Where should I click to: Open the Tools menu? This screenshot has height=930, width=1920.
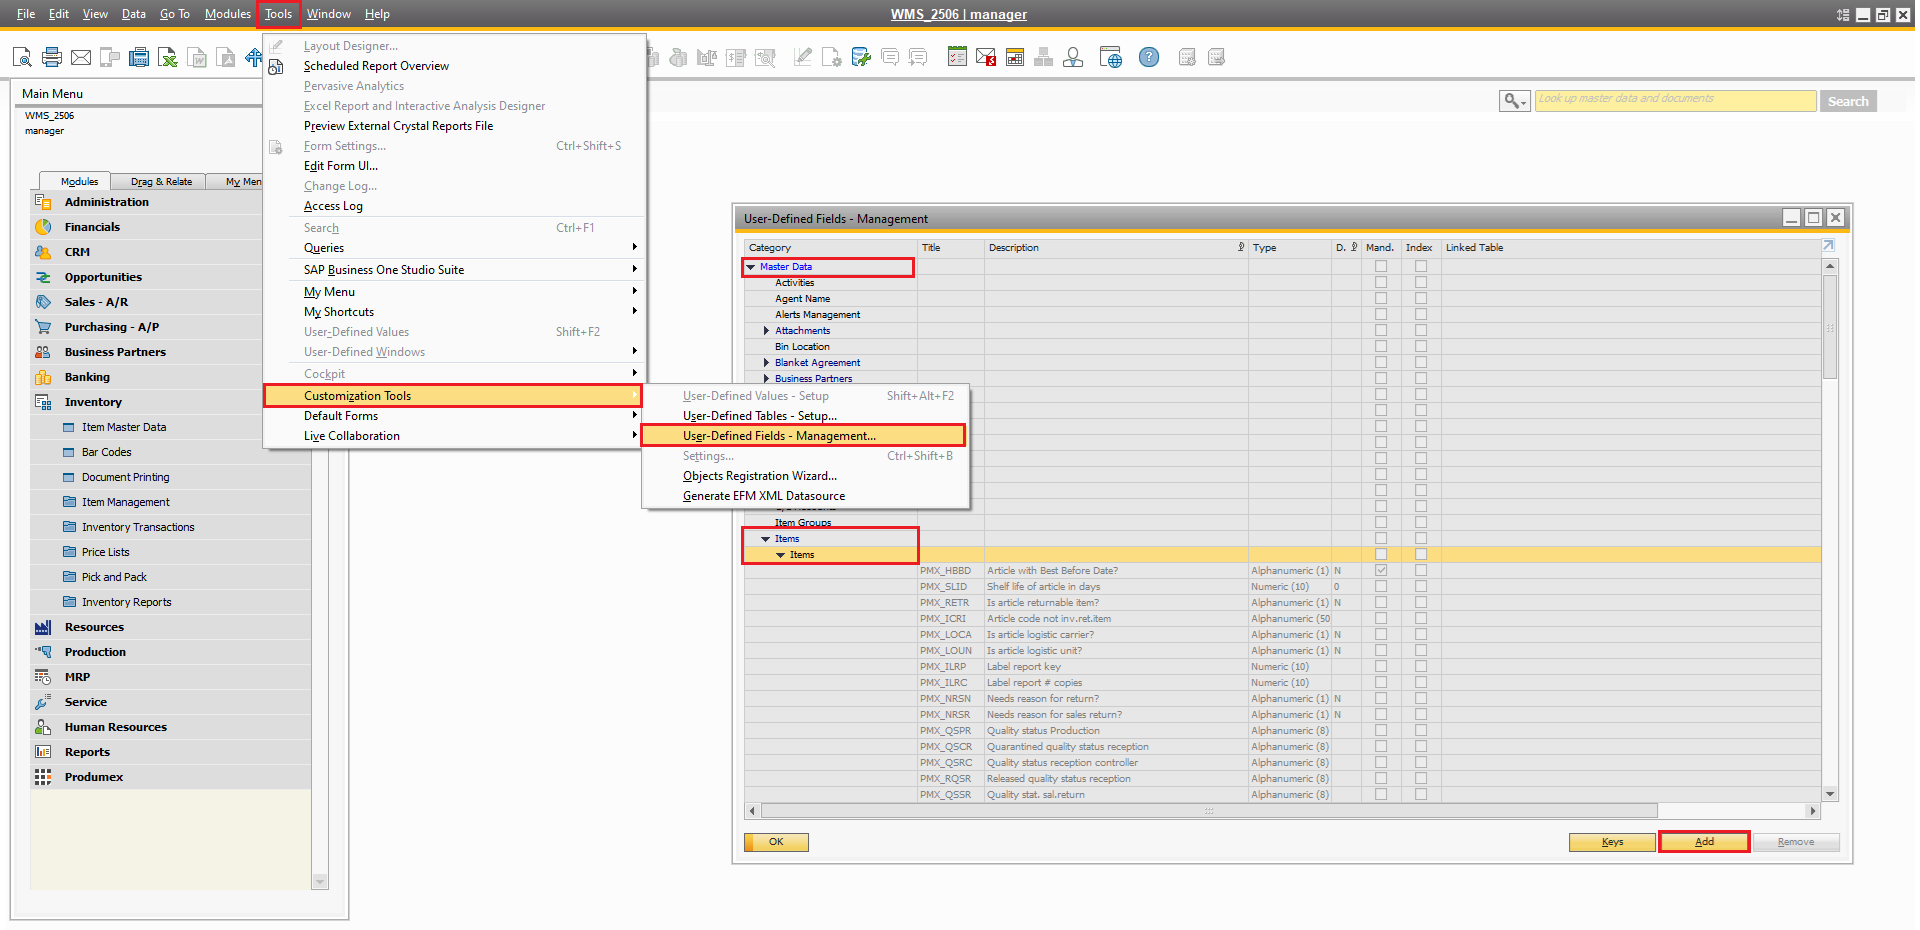(x=278, y=14)
